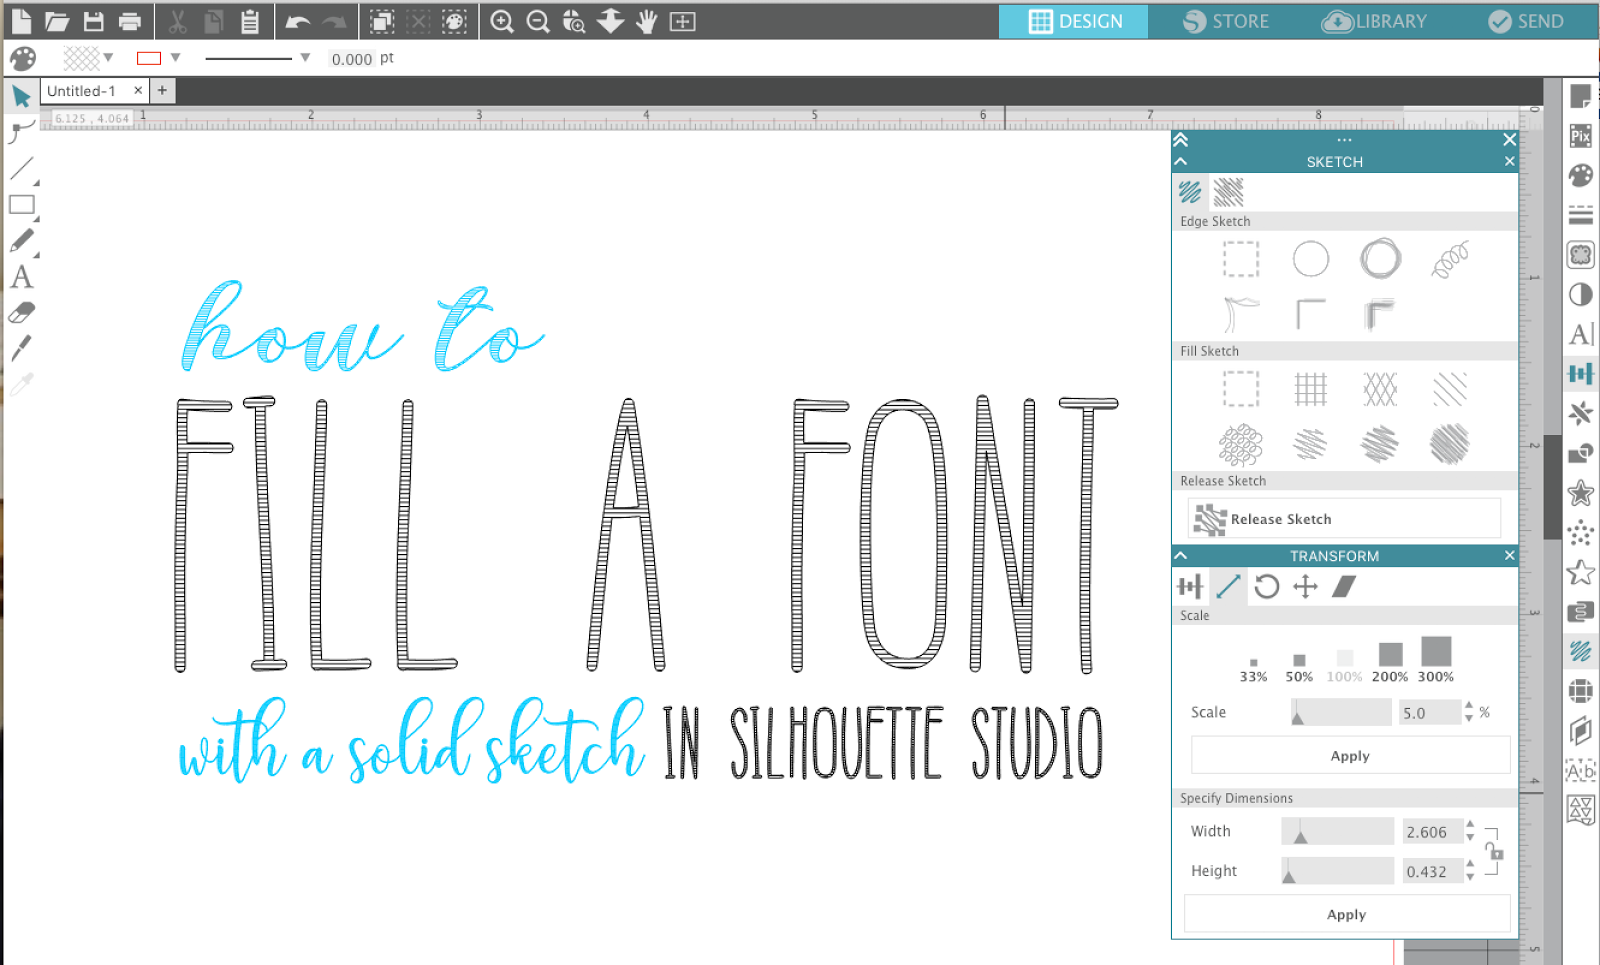Toggle the aspect ratio lock
The height and width of the screenshot is (965, 1600).
pos(1495,851)
